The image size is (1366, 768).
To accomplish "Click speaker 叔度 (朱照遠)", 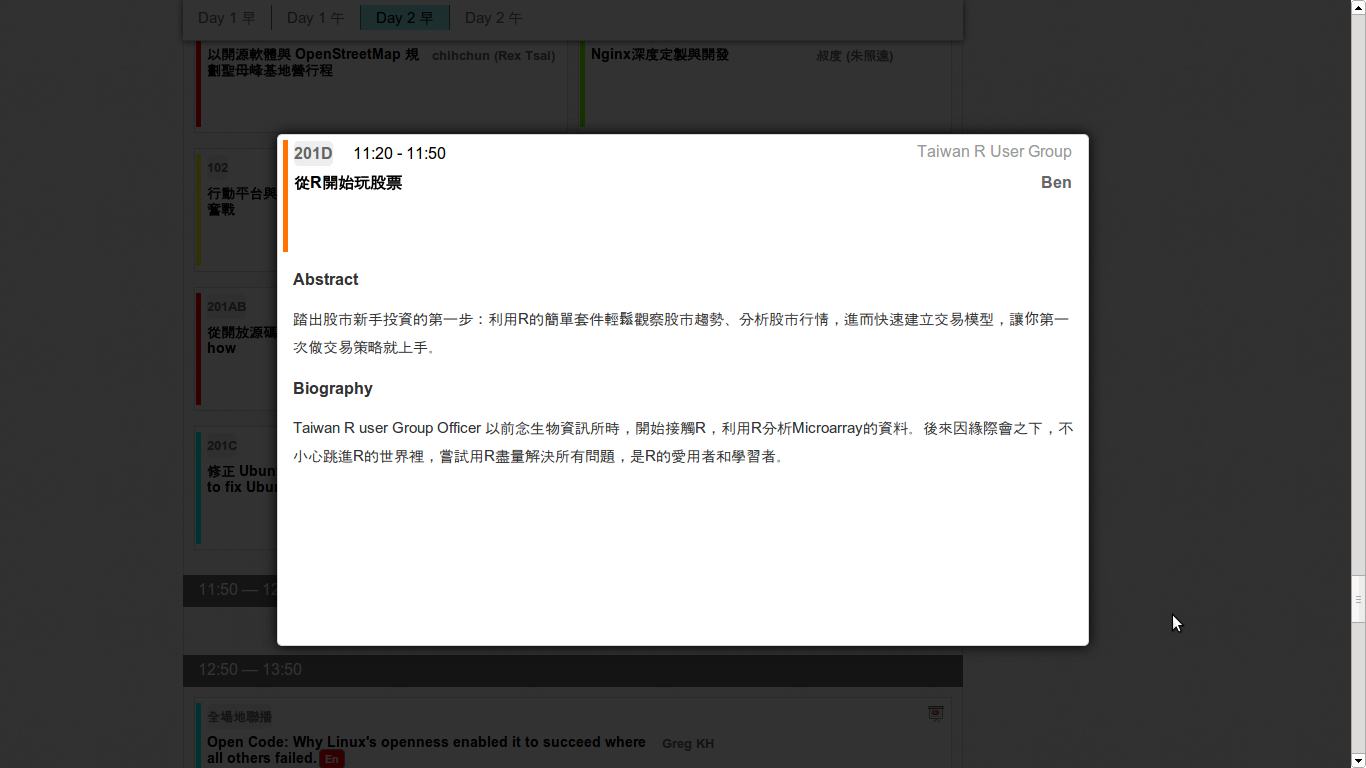I will click(855, 55).
